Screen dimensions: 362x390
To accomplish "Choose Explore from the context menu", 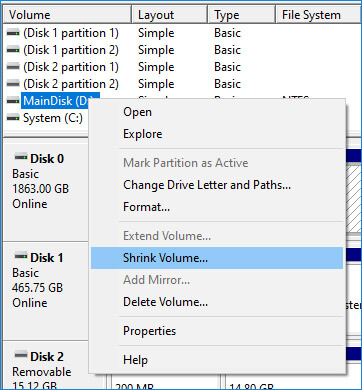I will [217, 134].
